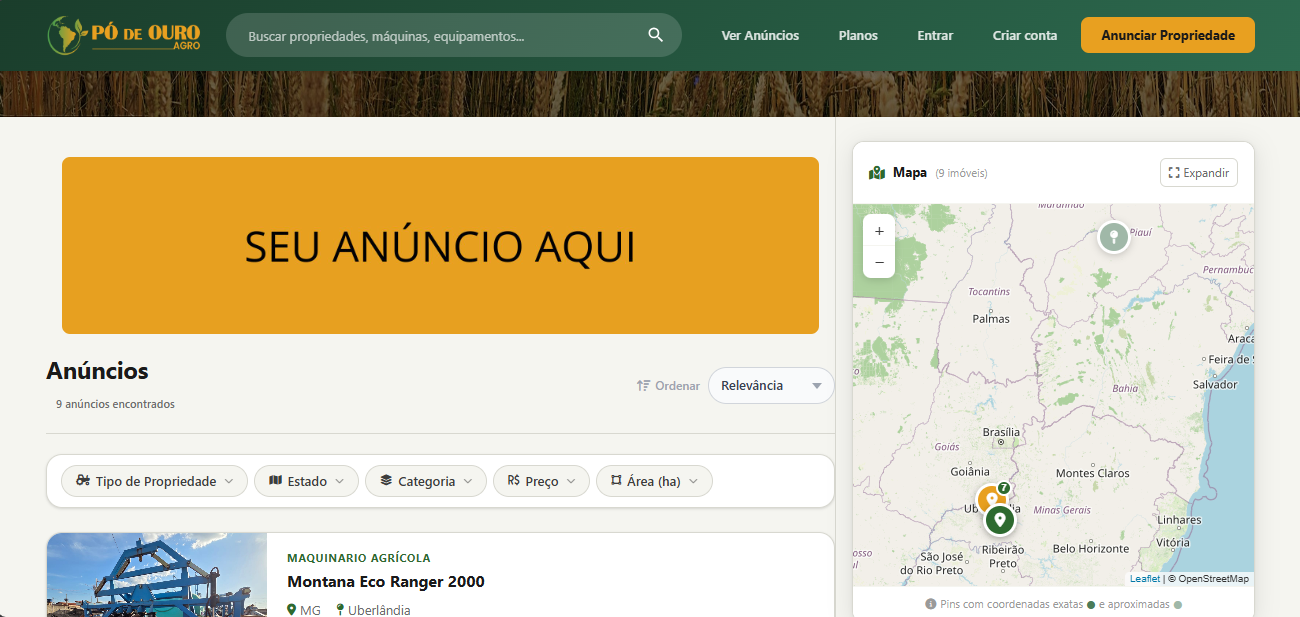Screen dimensions: 1300x617
Task: Click the '9 anúncios encontrados' text
Action: pos(115,404)
